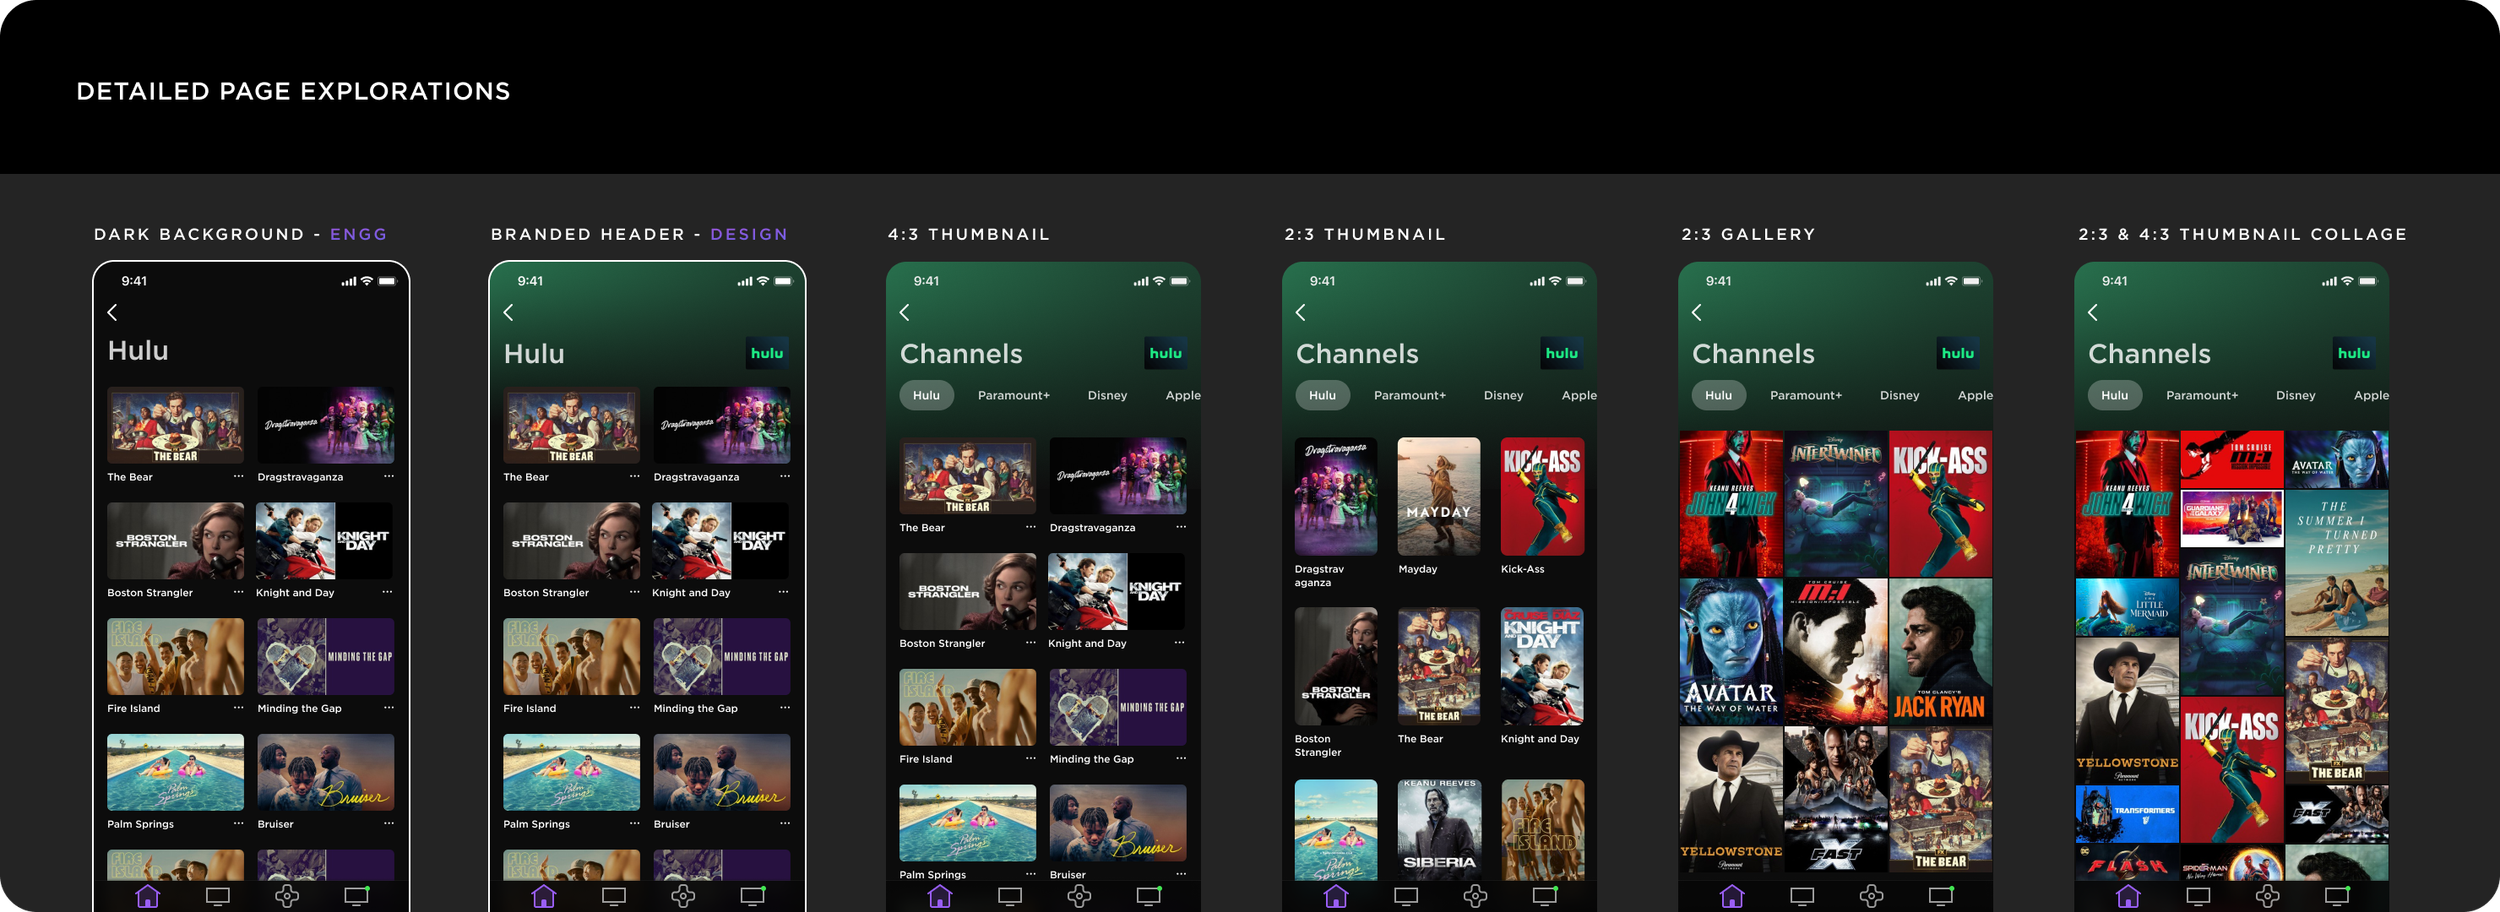This screenshot has width=2500, height=912.
Task: Select remote d-pad icon in Branded Header mockup
Action: tap(683, 896)
